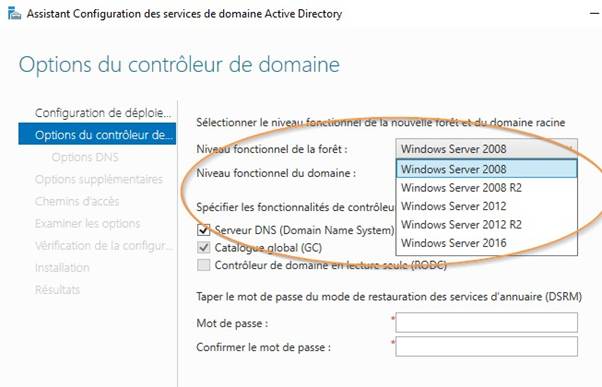602x387 pixels.
Task: Enable Contrôleur de domaine en lecture seule checkbox
Action: [203, 265]
